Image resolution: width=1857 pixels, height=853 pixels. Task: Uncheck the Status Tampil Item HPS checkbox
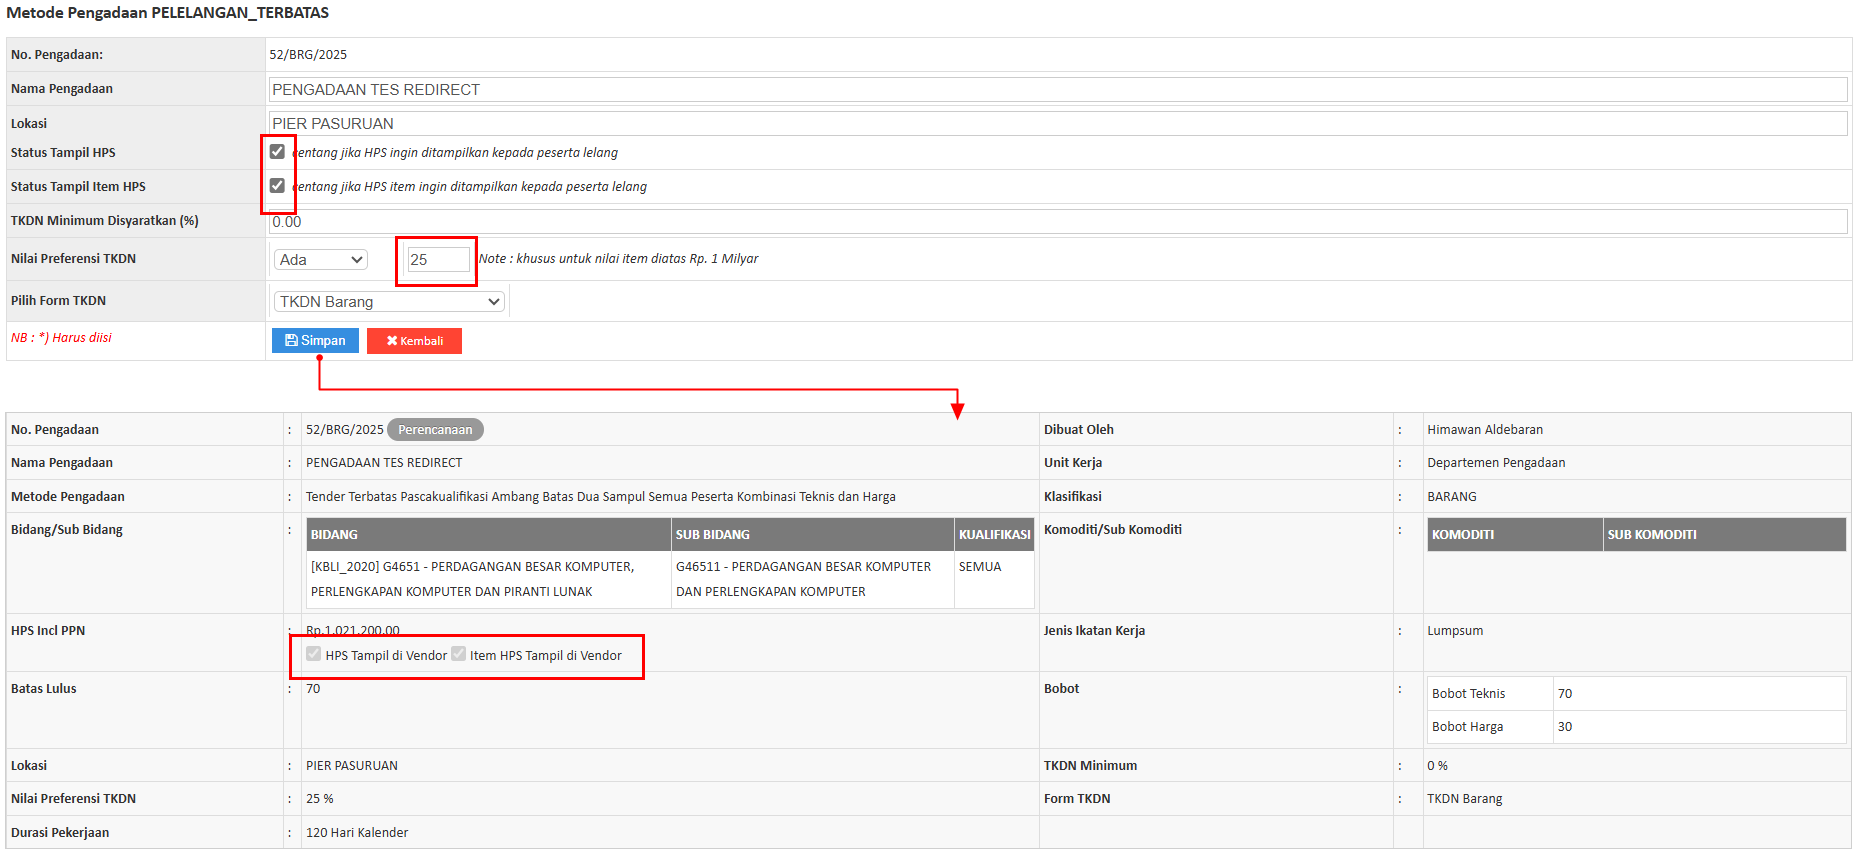point(277,186)
